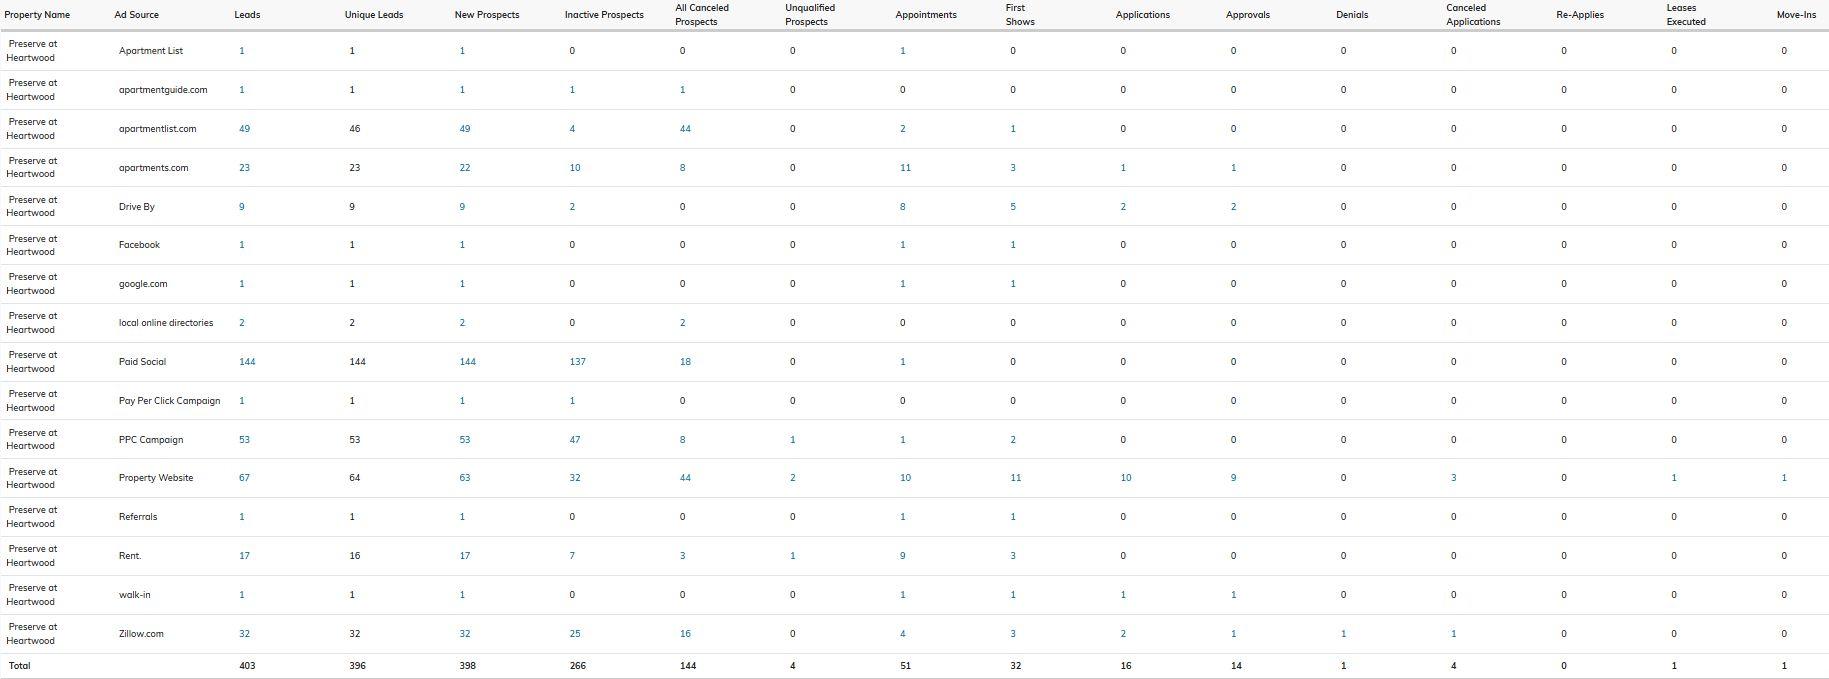
Task: Open Drive By appointments count 8
Action: click(x=902, y=207)
